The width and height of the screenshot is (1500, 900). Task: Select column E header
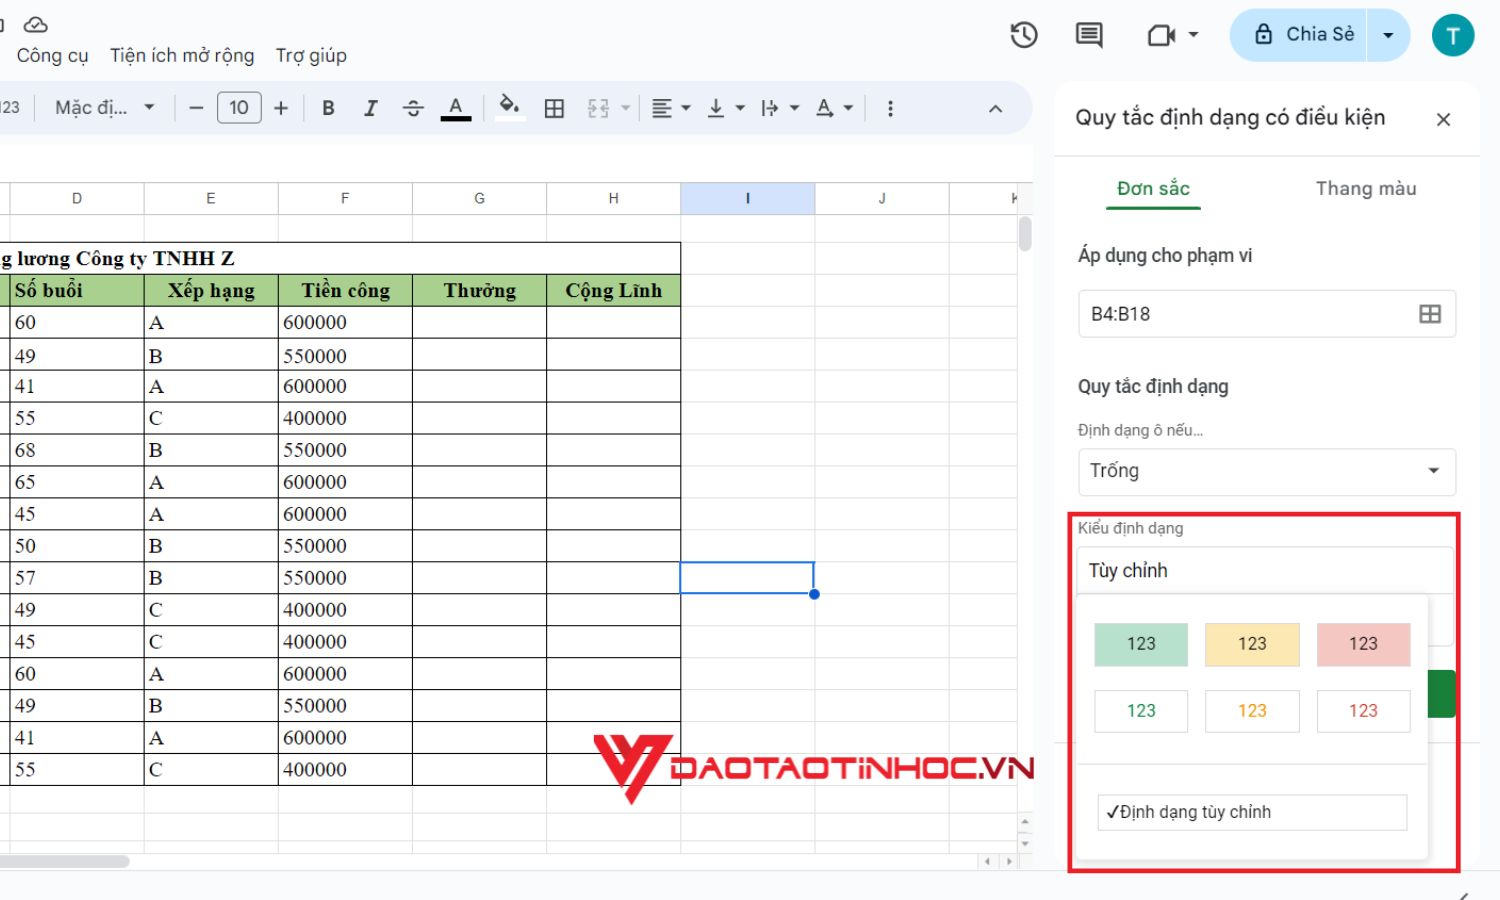[x=211, y=198]
